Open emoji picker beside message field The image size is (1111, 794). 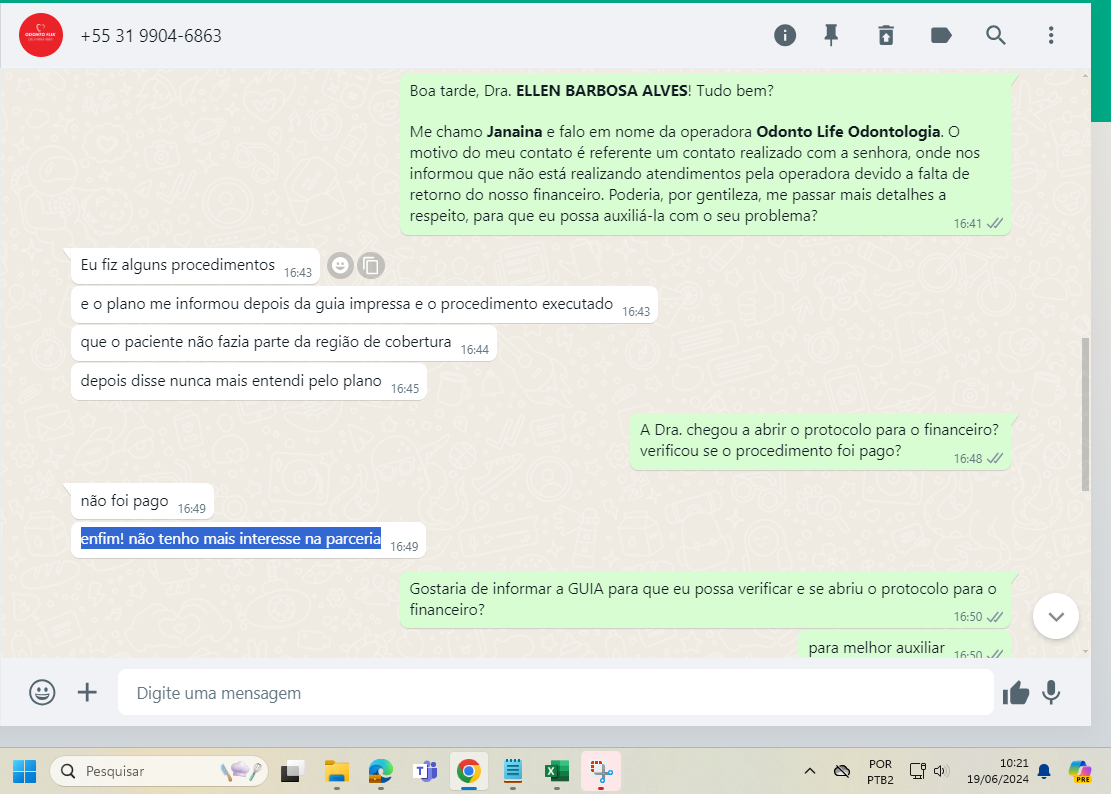(x=43, y=692)
